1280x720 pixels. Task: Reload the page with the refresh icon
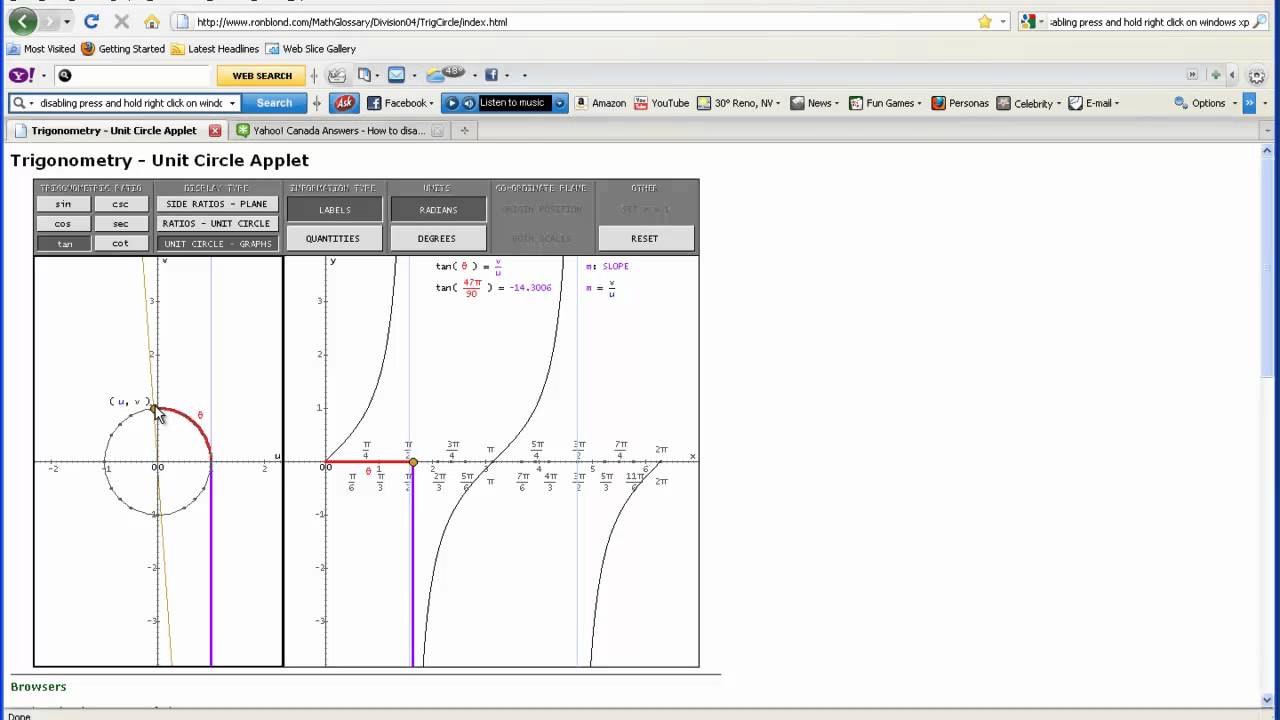pyautogui.click(x=91, y=21)
